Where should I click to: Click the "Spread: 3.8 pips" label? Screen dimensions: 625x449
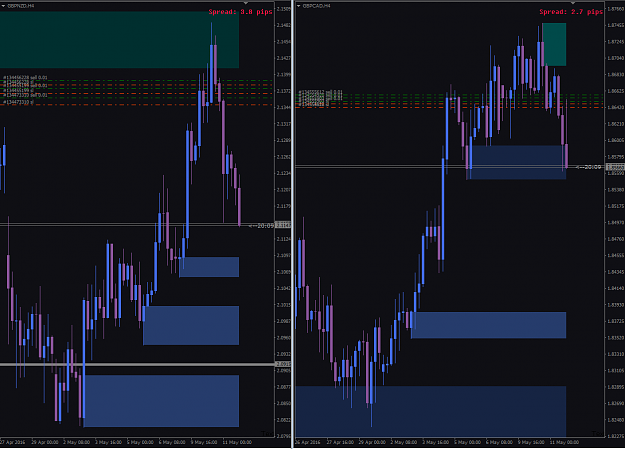click(x=240, y=12)
